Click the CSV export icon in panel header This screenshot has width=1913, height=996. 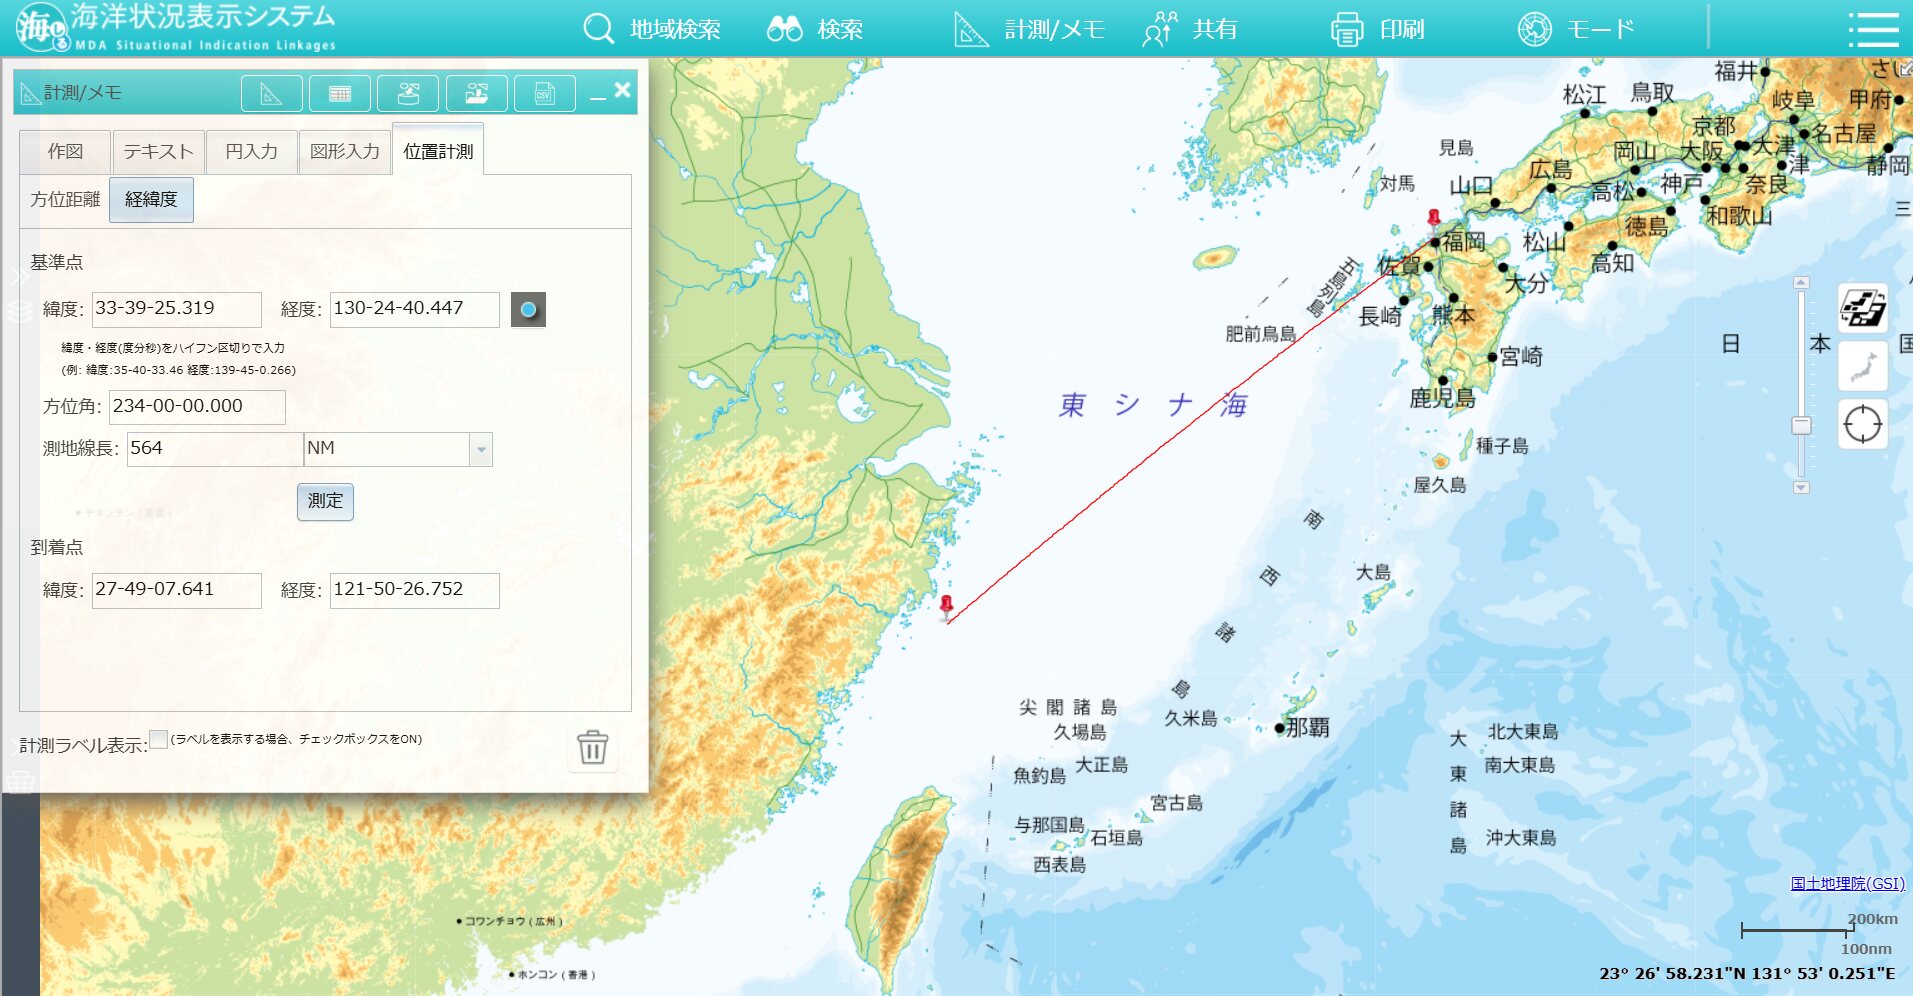[545, 94]
